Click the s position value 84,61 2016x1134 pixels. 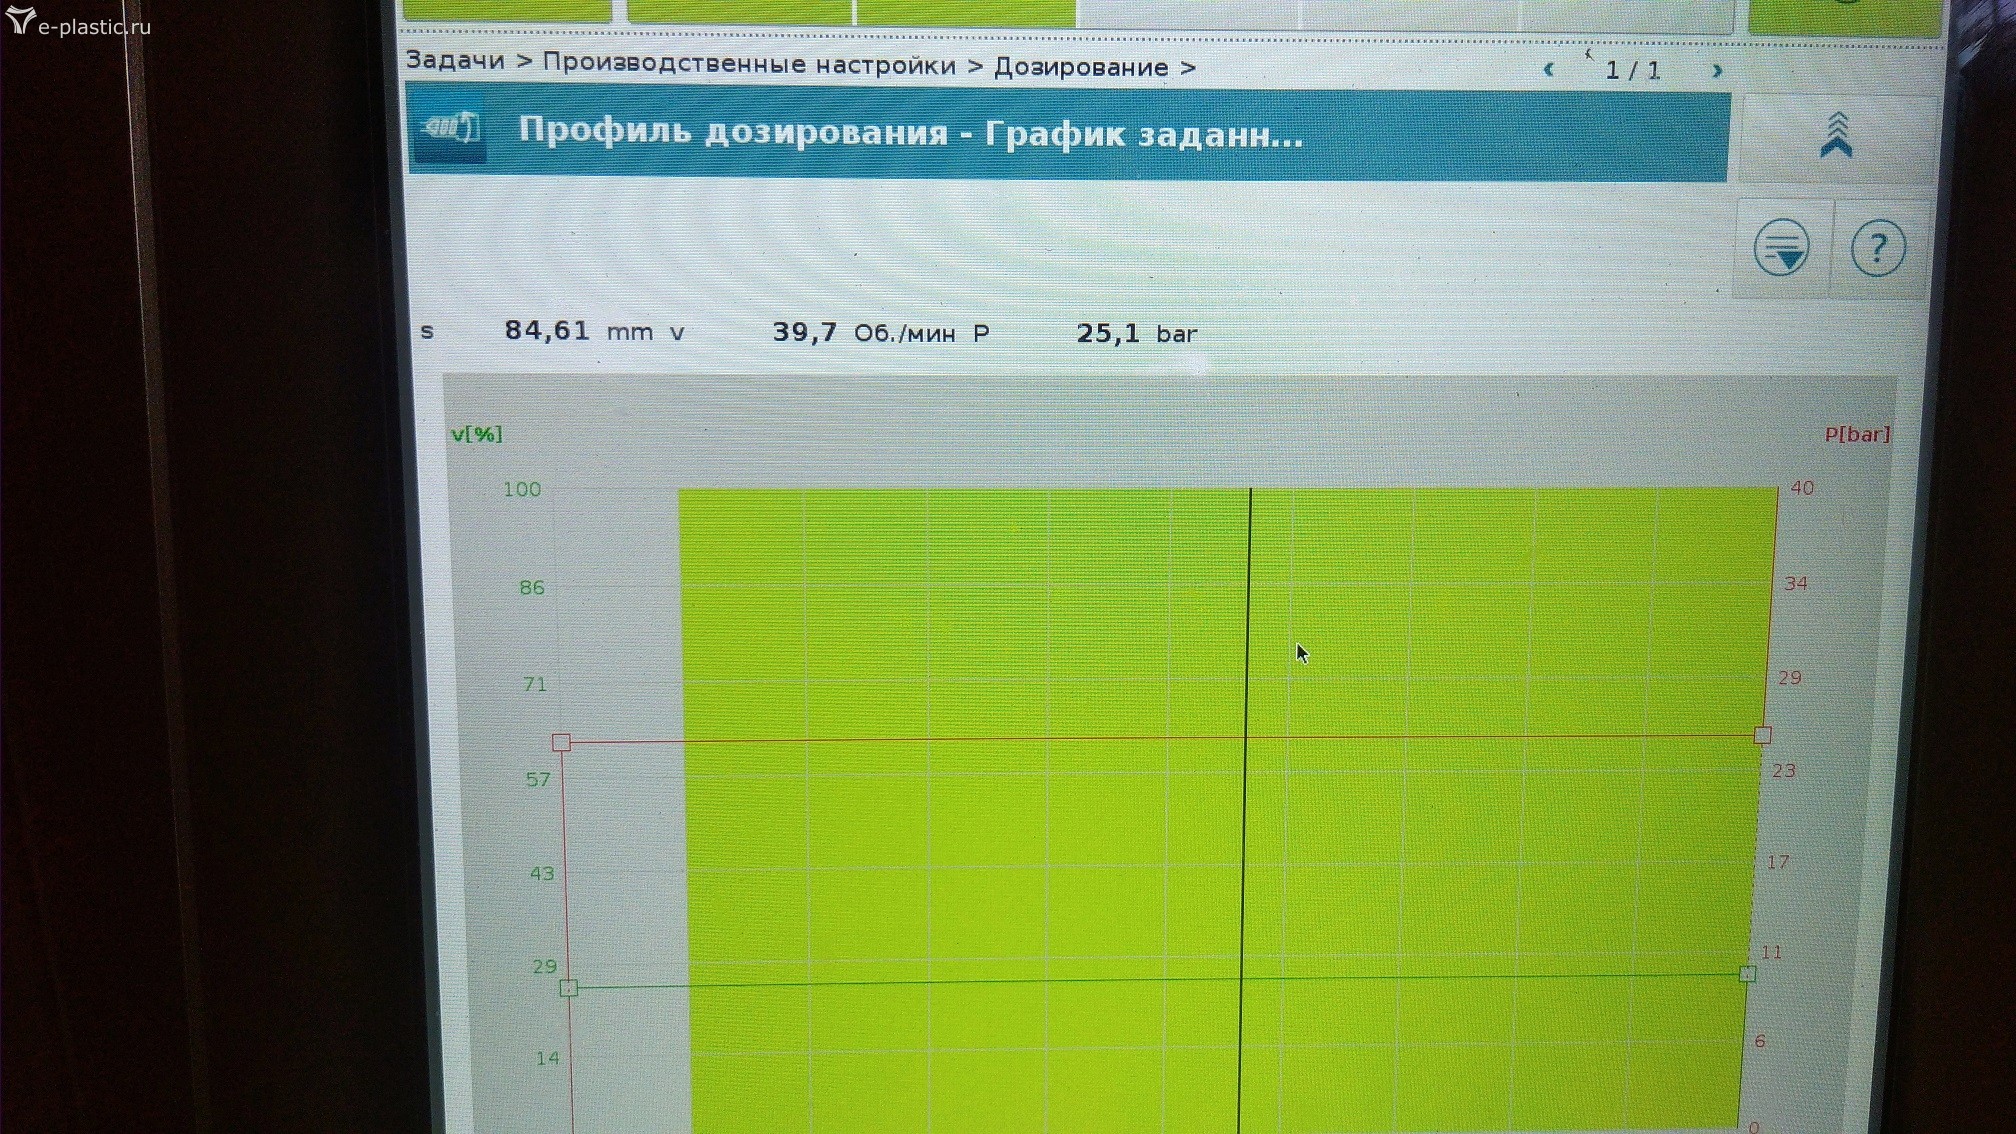pyautogui.click(x=546, y=331)
